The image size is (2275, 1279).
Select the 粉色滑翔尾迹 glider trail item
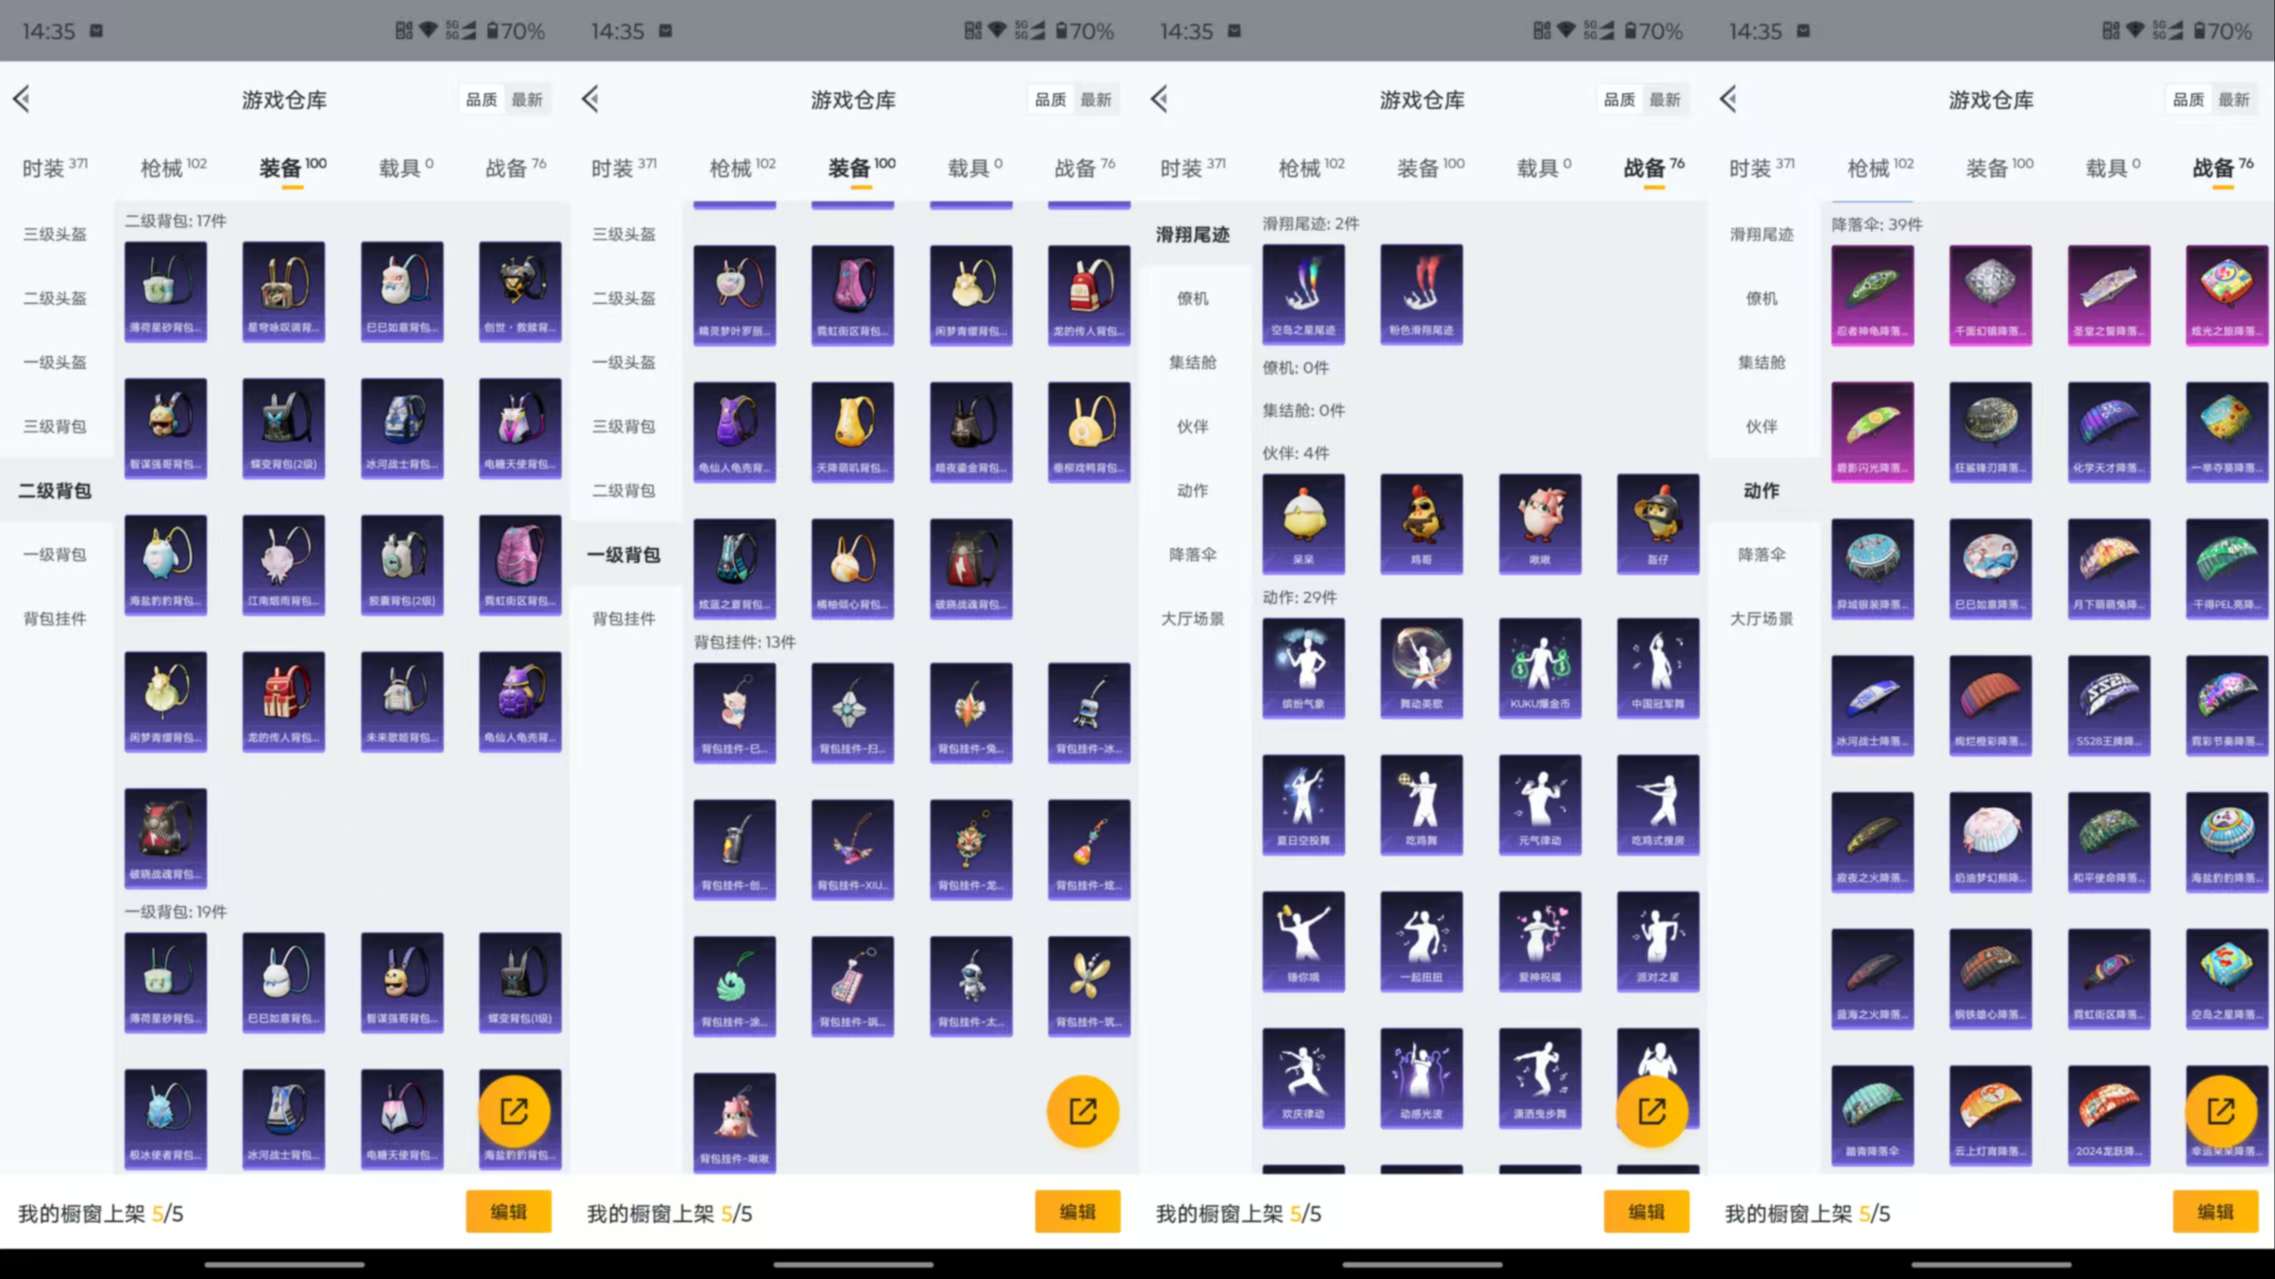1421,293
